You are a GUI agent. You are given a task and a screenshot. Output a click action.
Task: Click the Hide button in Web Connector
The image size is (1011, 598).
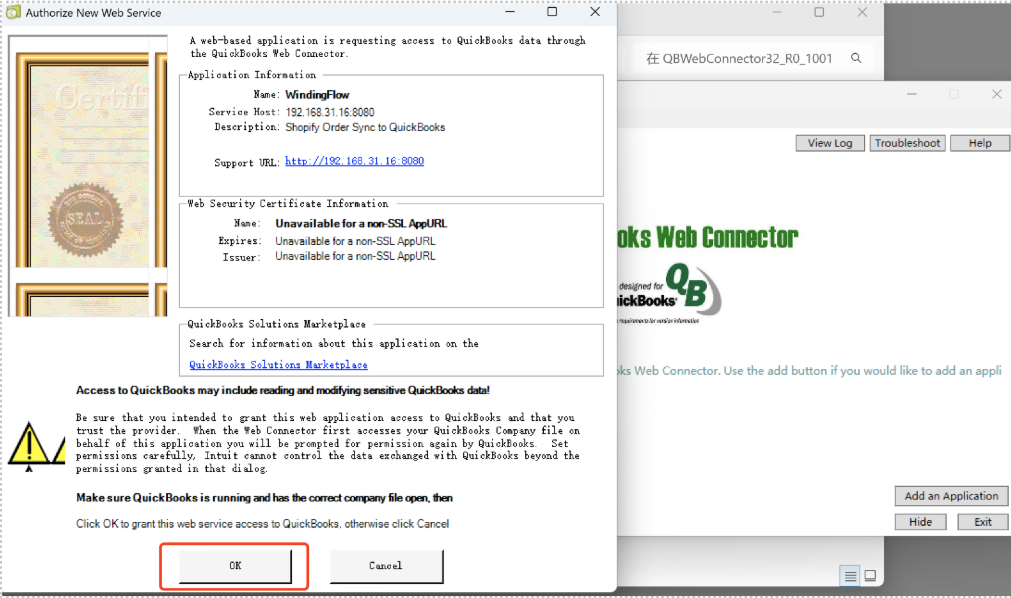point(920,522)
